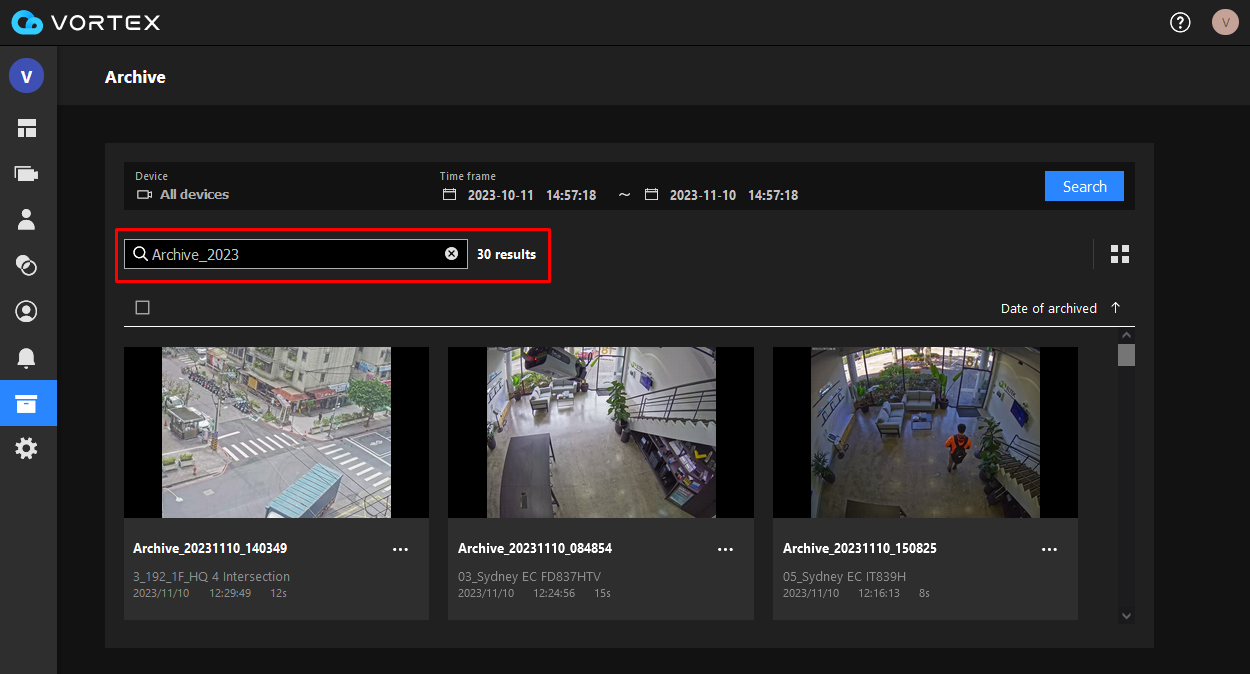Viewport: 1250px width, 674px height.
Task: Toggle sort direction for Date of archived
Action: 1117,308
